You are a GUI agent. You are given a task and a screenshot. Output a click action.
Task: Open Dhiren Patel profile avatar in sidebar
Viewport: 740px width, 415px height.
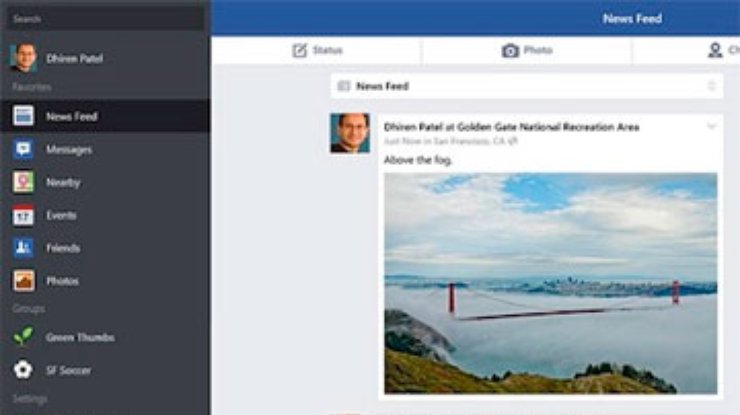23,58
